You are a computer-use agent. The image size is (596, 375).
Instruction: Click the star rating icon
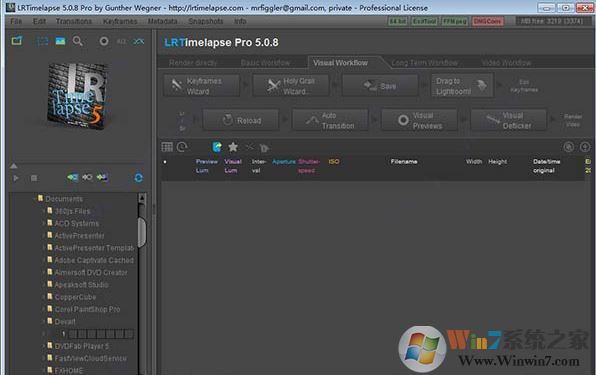233,147
